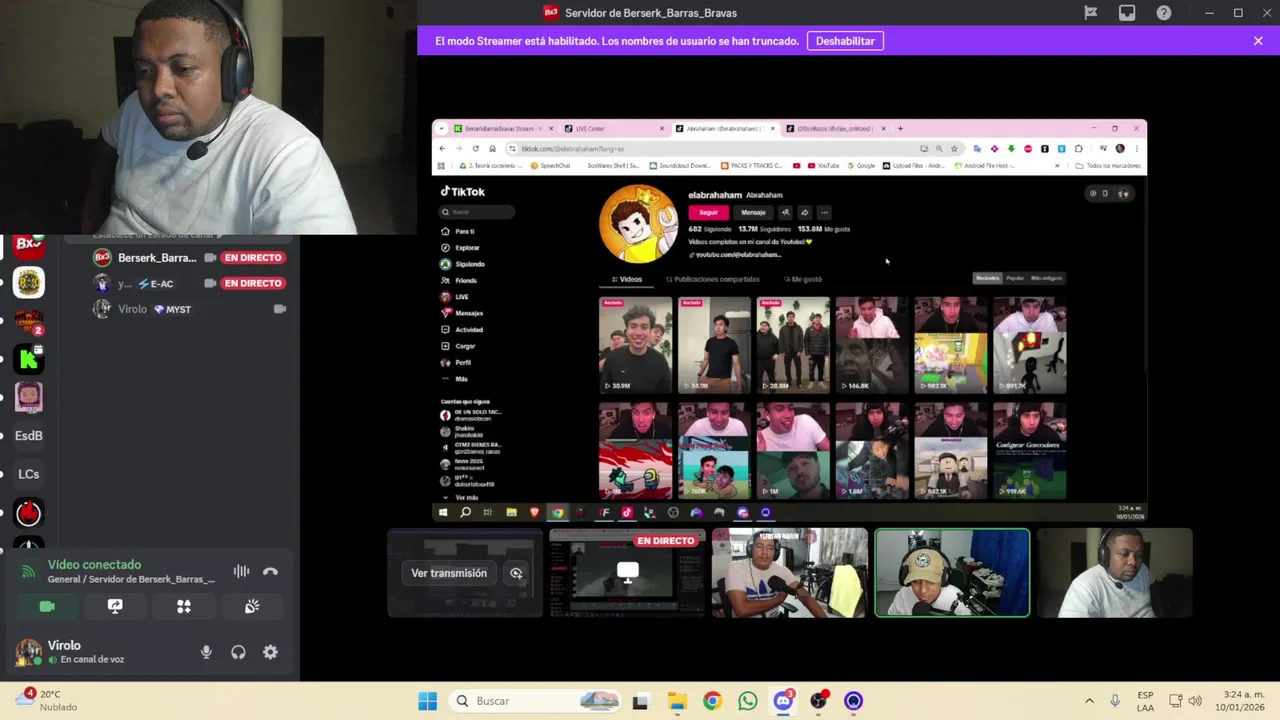Open the pixel-face avatar server icon
The width and height of the screenshot is (1280, 720).
point(29,397)
